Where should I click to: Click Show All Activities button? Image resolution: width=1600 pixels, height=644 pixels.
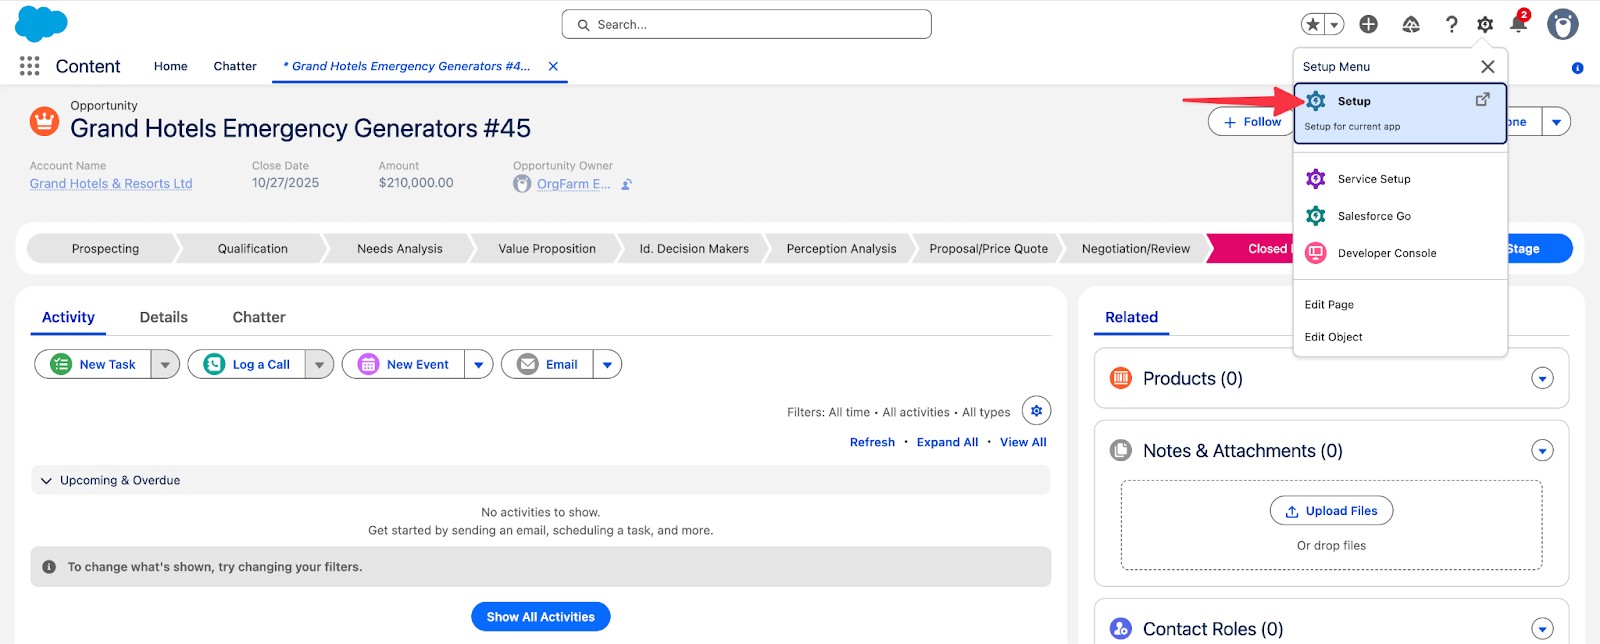[541, 617]
